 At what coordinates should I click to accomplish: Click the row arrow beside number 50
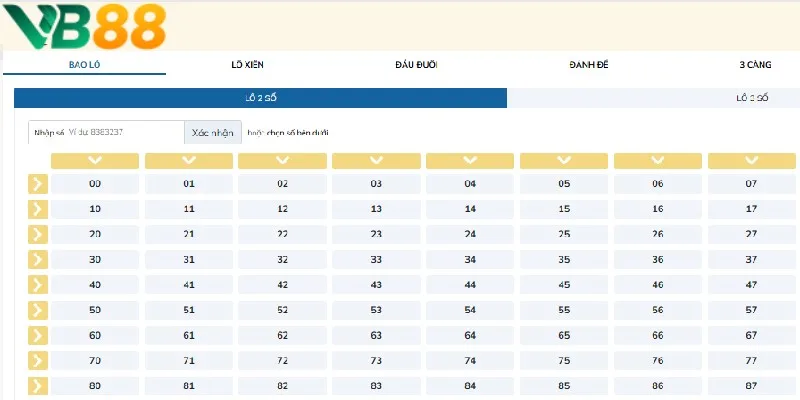click(x=39, y=310)
